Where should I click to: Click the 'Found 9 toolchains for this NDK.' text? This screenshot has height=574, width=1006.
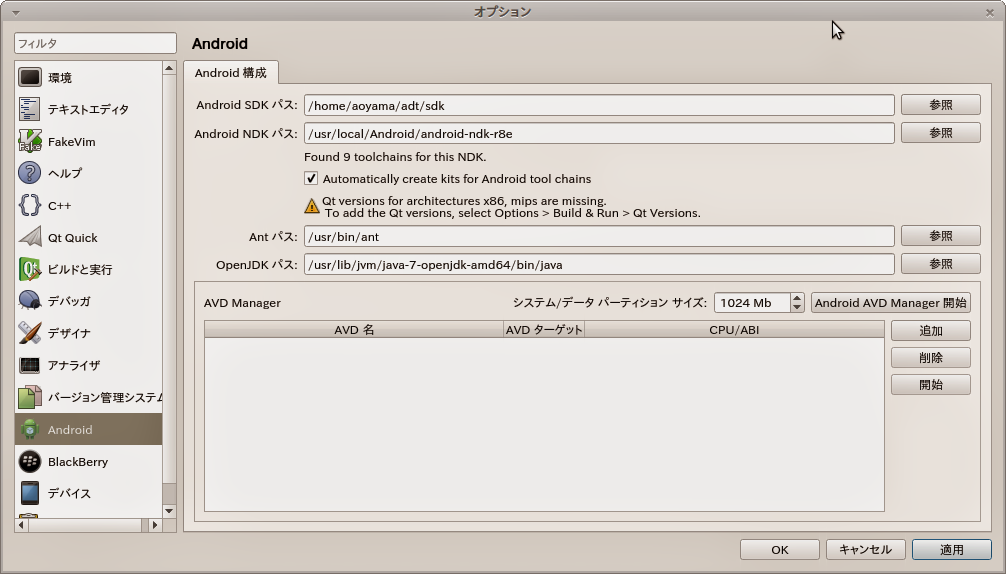coord(395,156)
